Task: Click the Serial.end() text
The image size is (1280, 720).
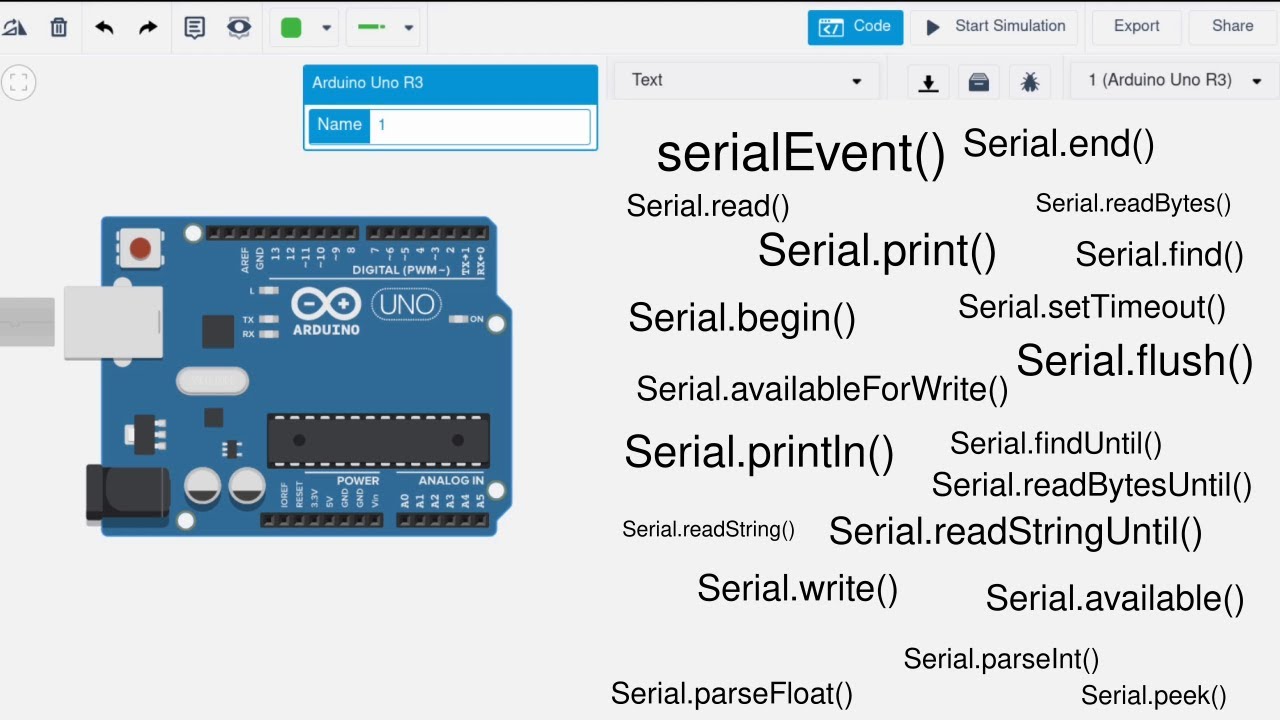Action: tap(1059, 143)
